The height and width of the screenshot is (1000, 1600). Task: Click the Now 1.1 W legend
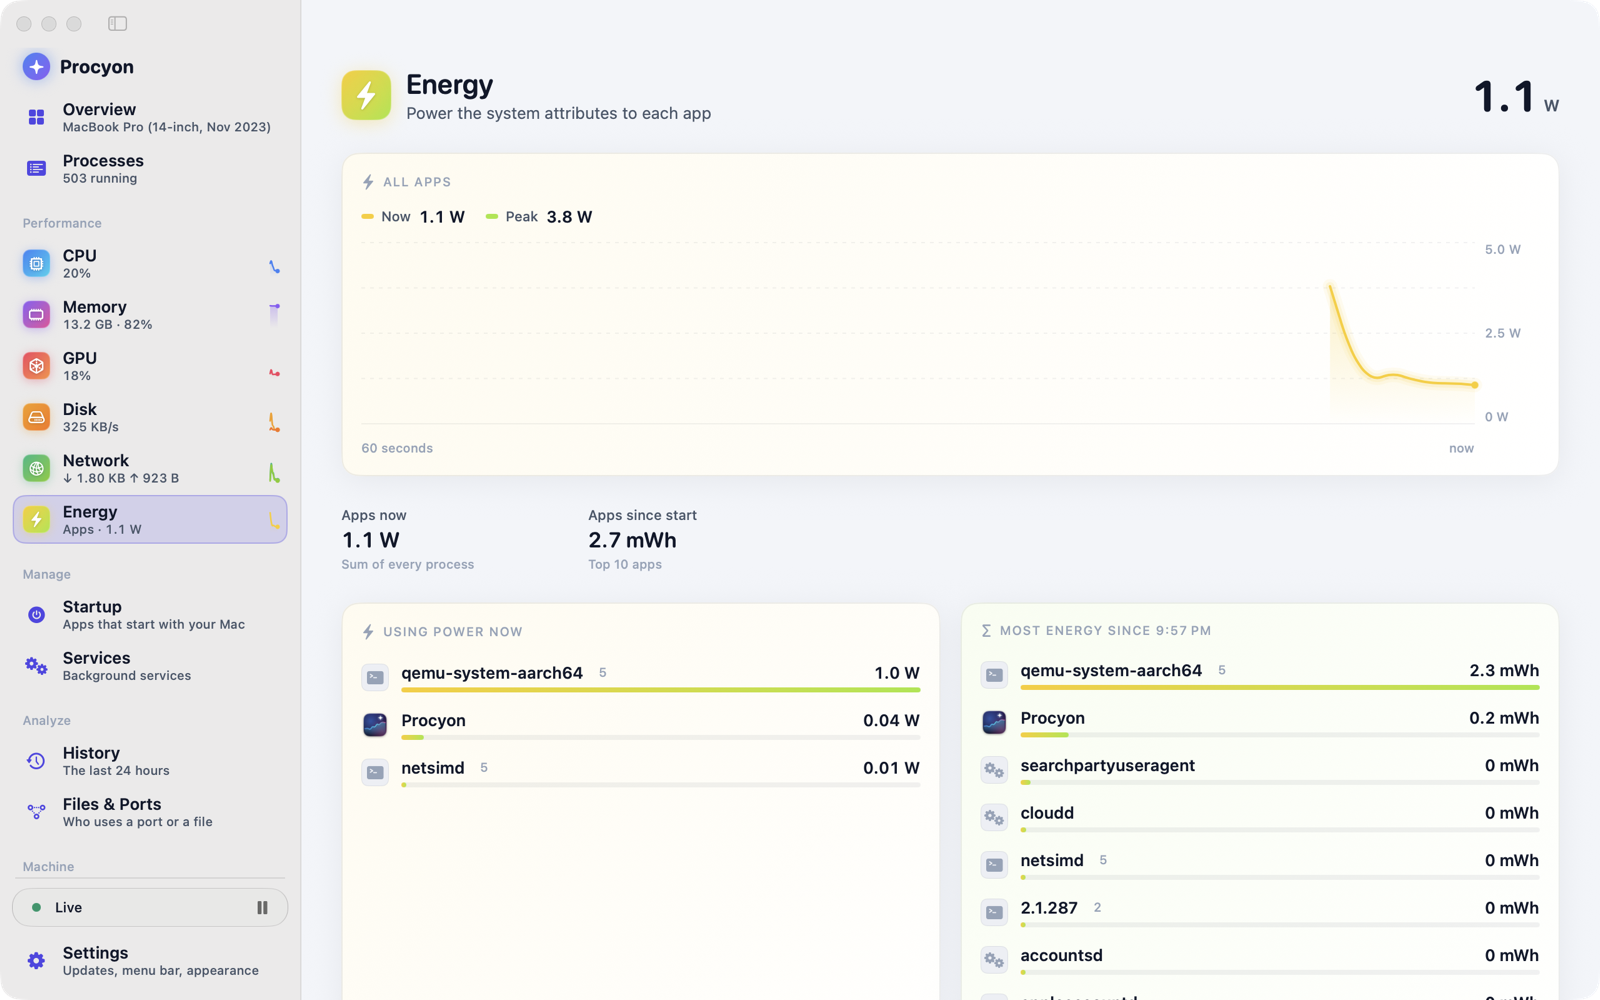[413, 217]
